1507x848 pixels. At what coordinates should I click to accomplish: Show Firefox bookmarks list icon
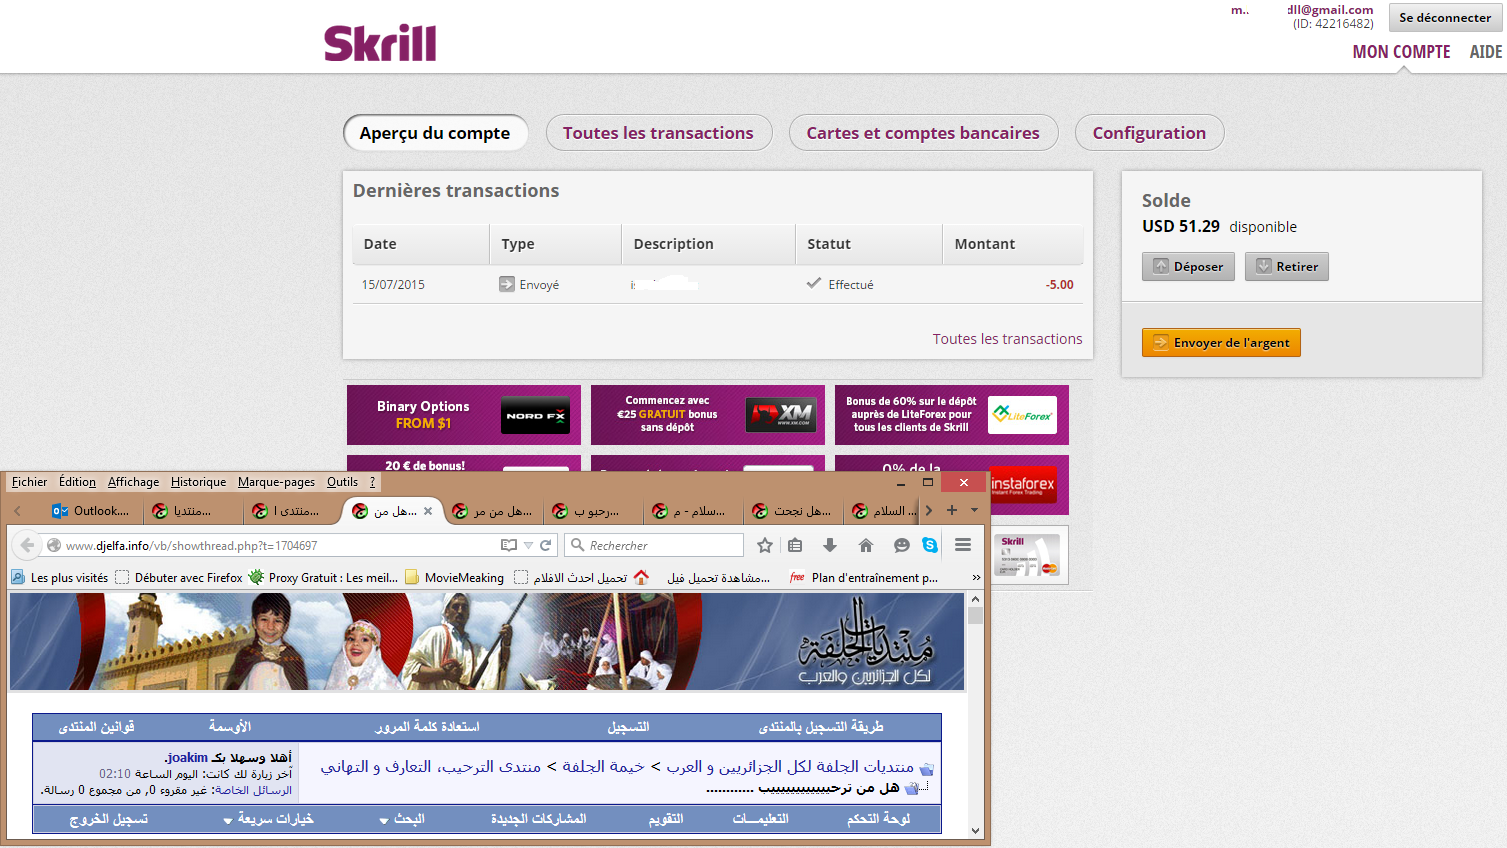tap(795, 545)
